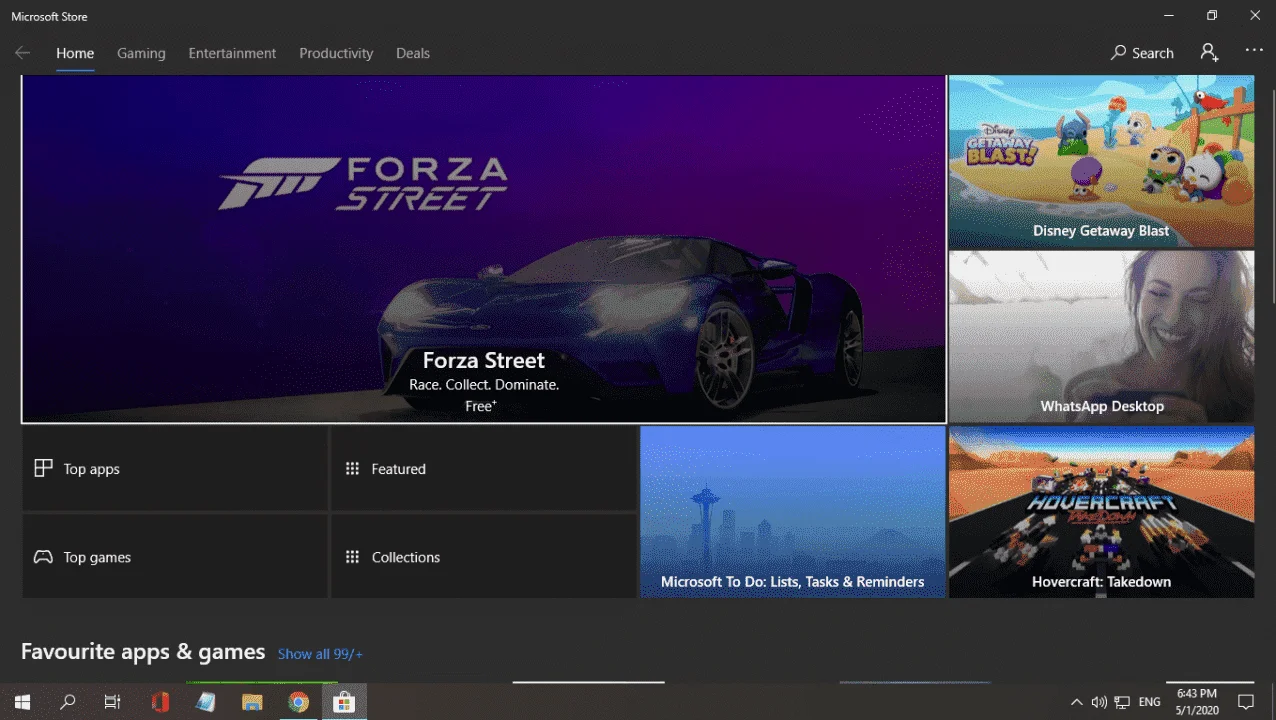Open the Search magnifier in Store
Viewport: 1276px width, 720px height.
pos(1141,53)
